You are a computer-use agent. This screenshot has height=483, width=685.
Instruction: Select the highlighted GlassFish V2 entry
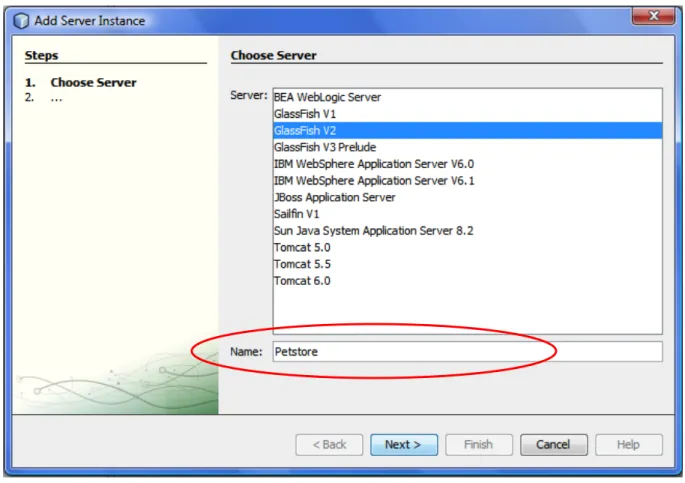click(x=467, y=131)
